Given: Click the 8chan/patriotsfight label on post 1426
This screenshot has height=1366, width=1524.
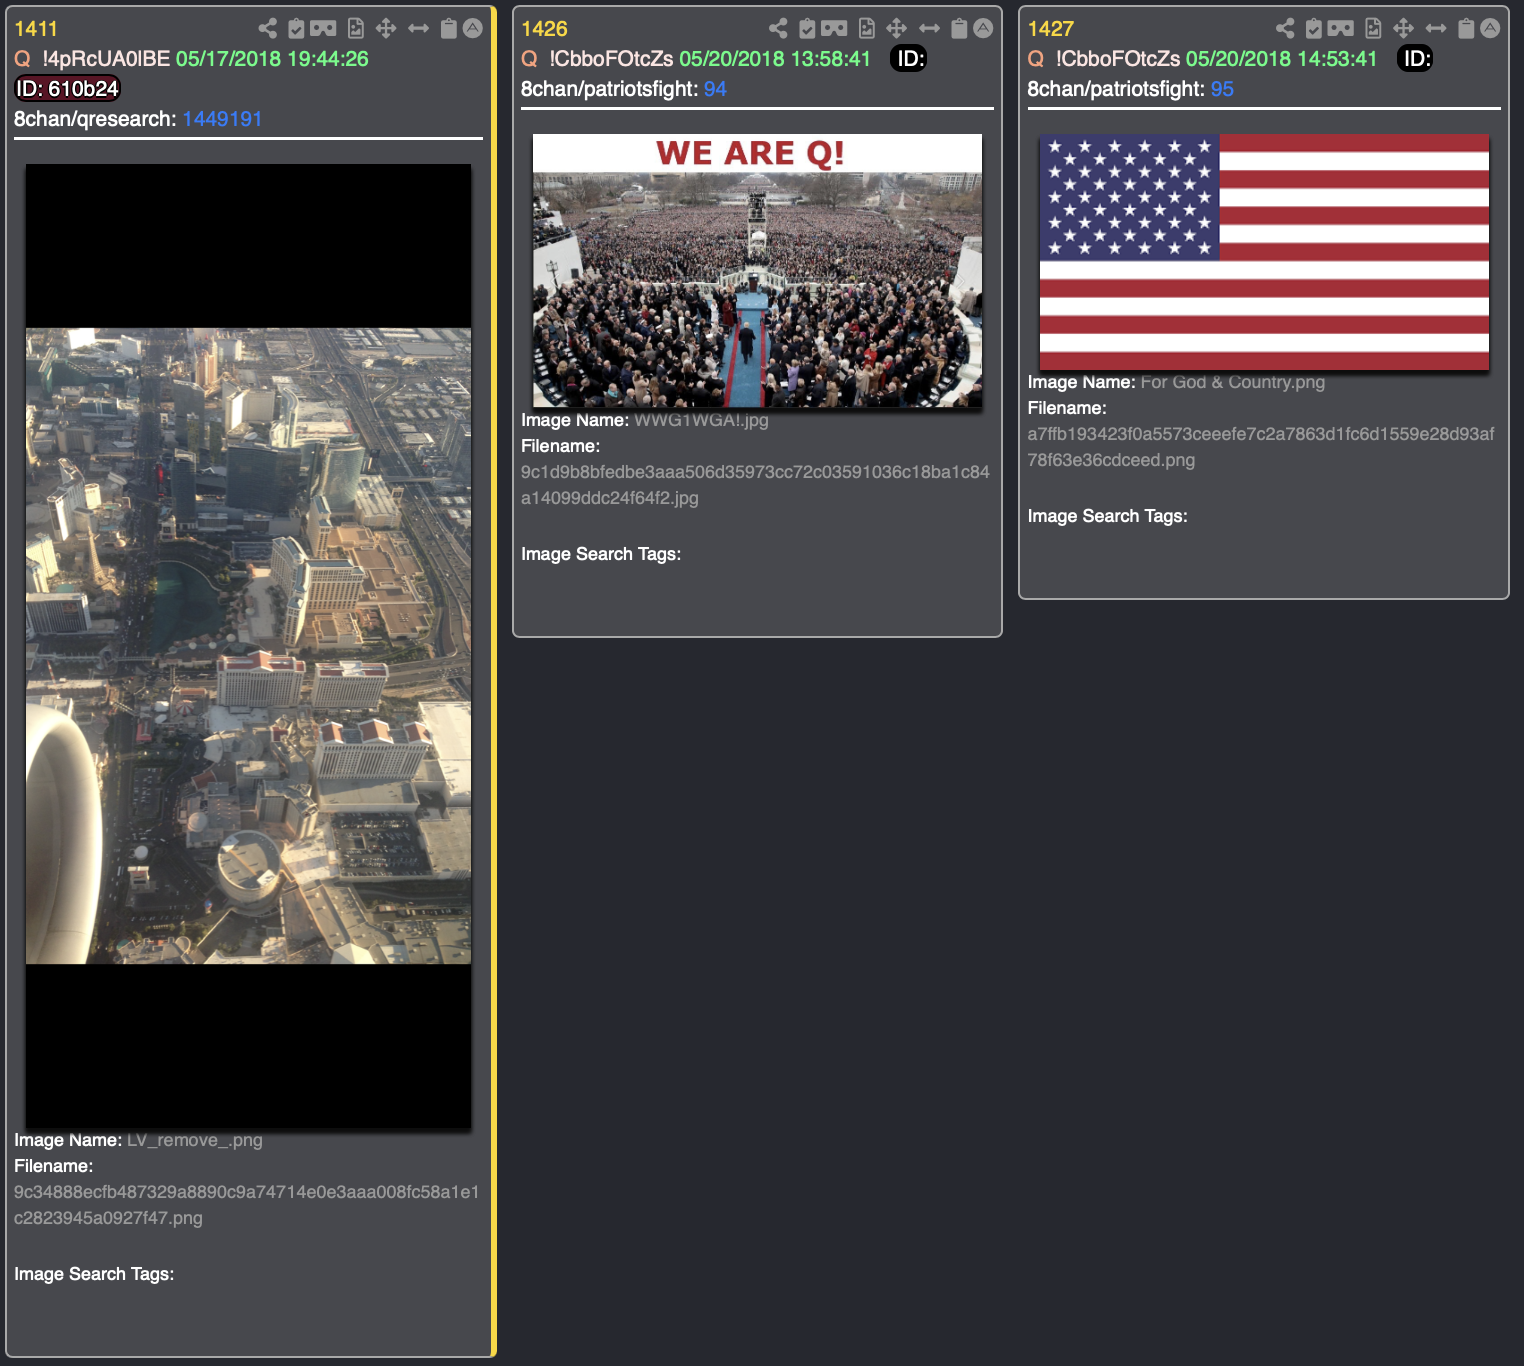Looking at the screenshot, I should click(609, 89).
